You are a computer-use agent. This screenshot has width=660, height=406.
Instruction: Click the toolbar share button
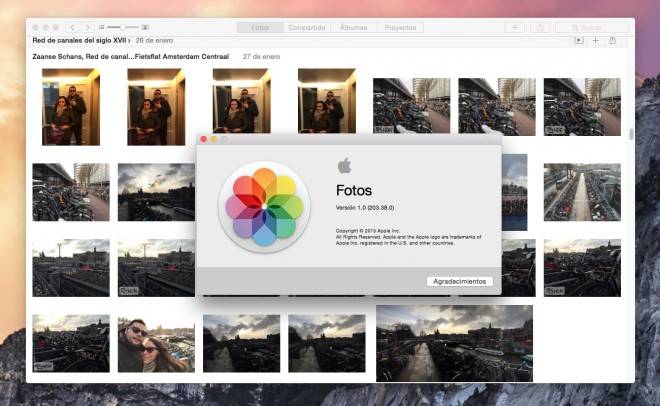tap(540, 27)
